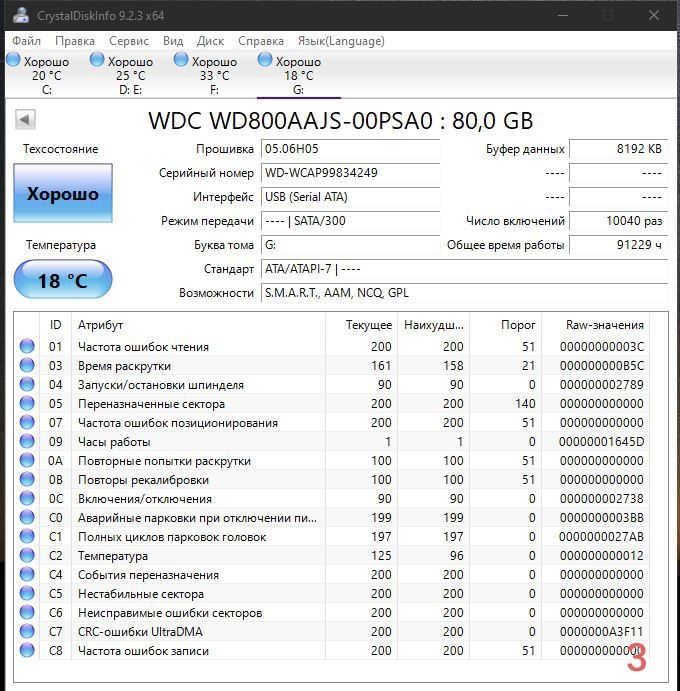Click status icon for C1 Полных циклов парковок

point(27,536)
